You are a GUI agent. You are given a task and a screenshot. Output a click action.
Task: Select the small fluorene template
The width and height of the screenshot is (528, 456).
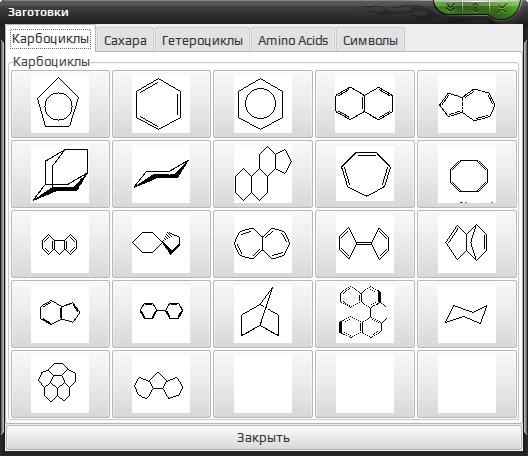coord(60,244)
